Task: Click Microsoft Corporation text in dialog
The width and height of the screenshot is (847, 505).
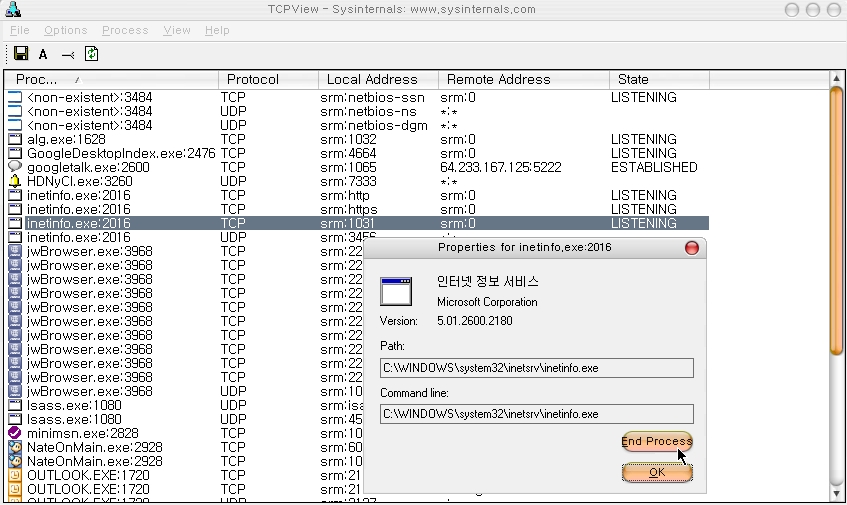Action: click(x=487, y=302)
